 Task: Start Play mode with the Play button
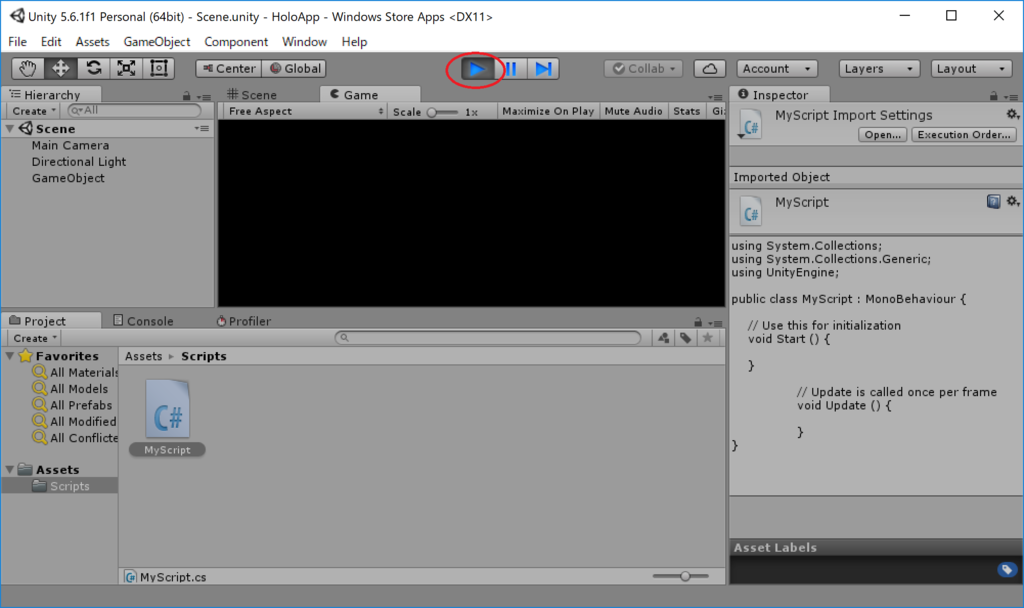pos(477,69)
